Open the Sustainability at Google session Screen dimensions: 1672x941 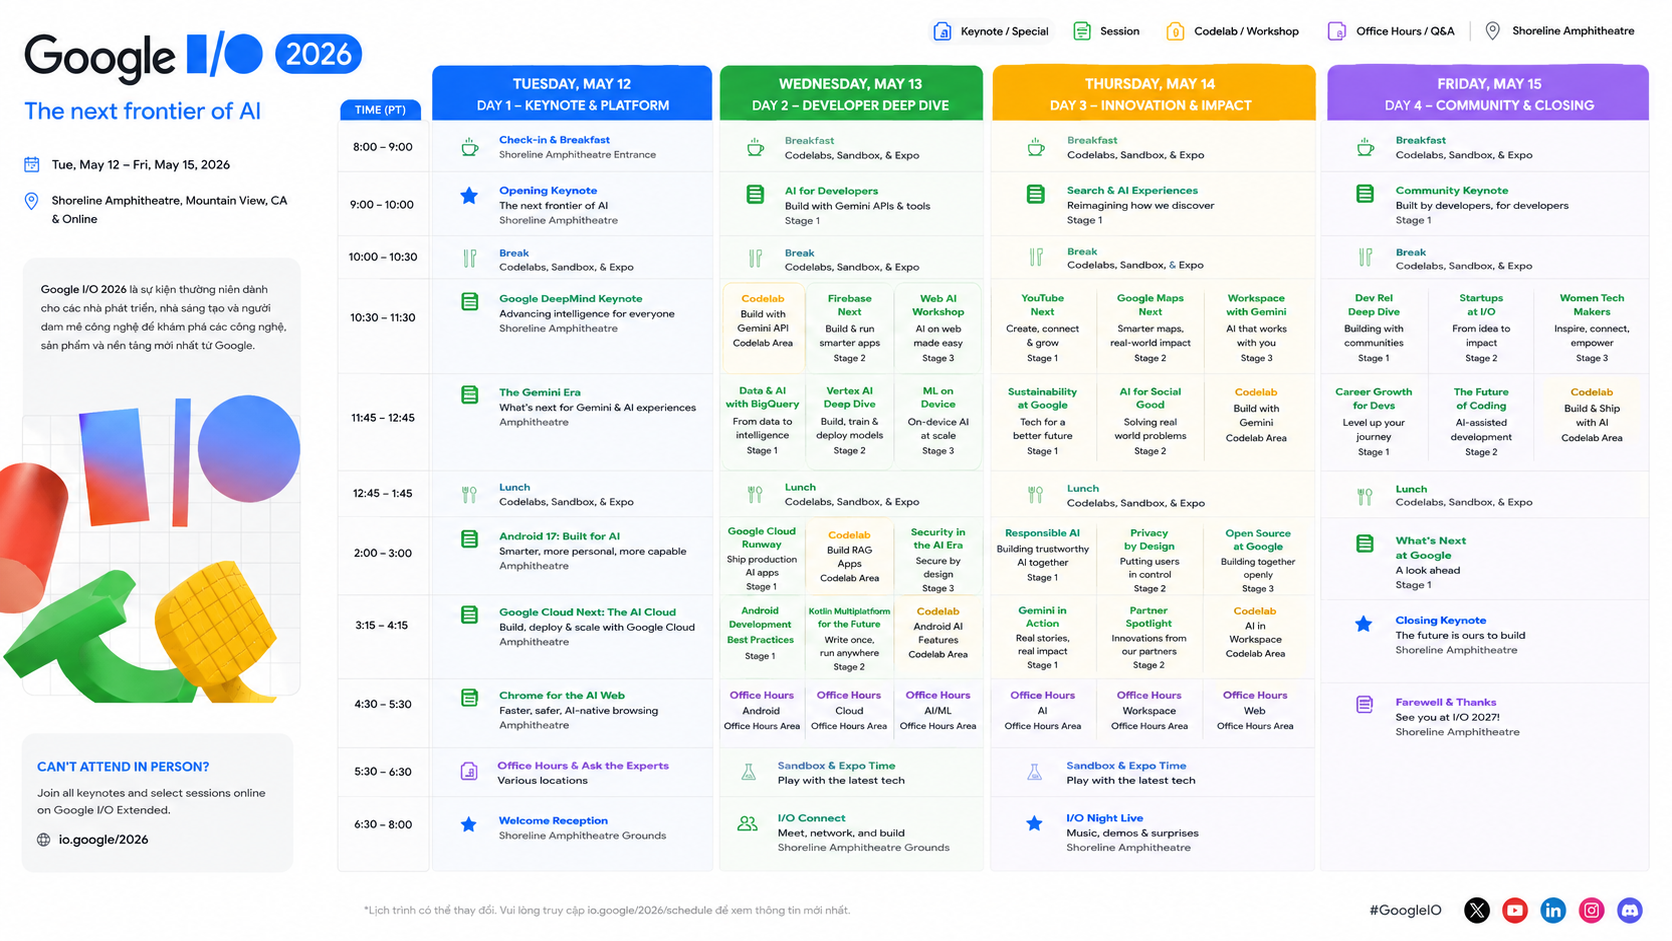(x=1042, y=421)
